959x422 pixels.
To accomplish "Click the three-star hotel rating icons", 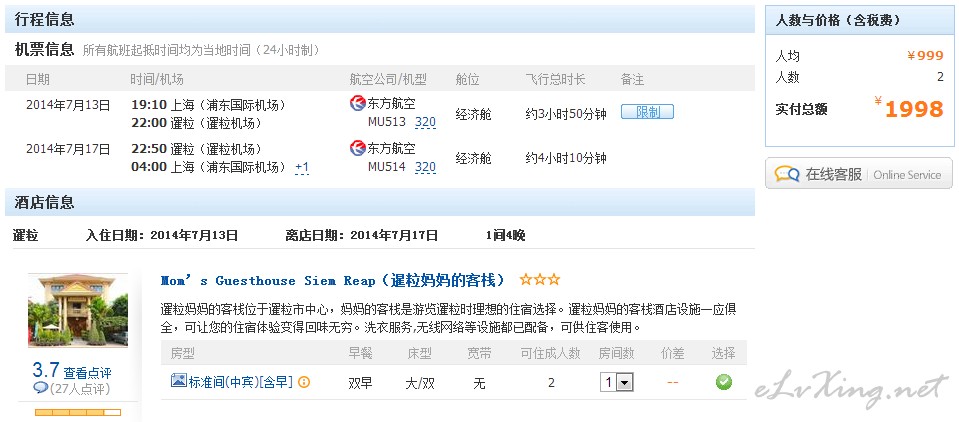I will (x=539, y=280).
